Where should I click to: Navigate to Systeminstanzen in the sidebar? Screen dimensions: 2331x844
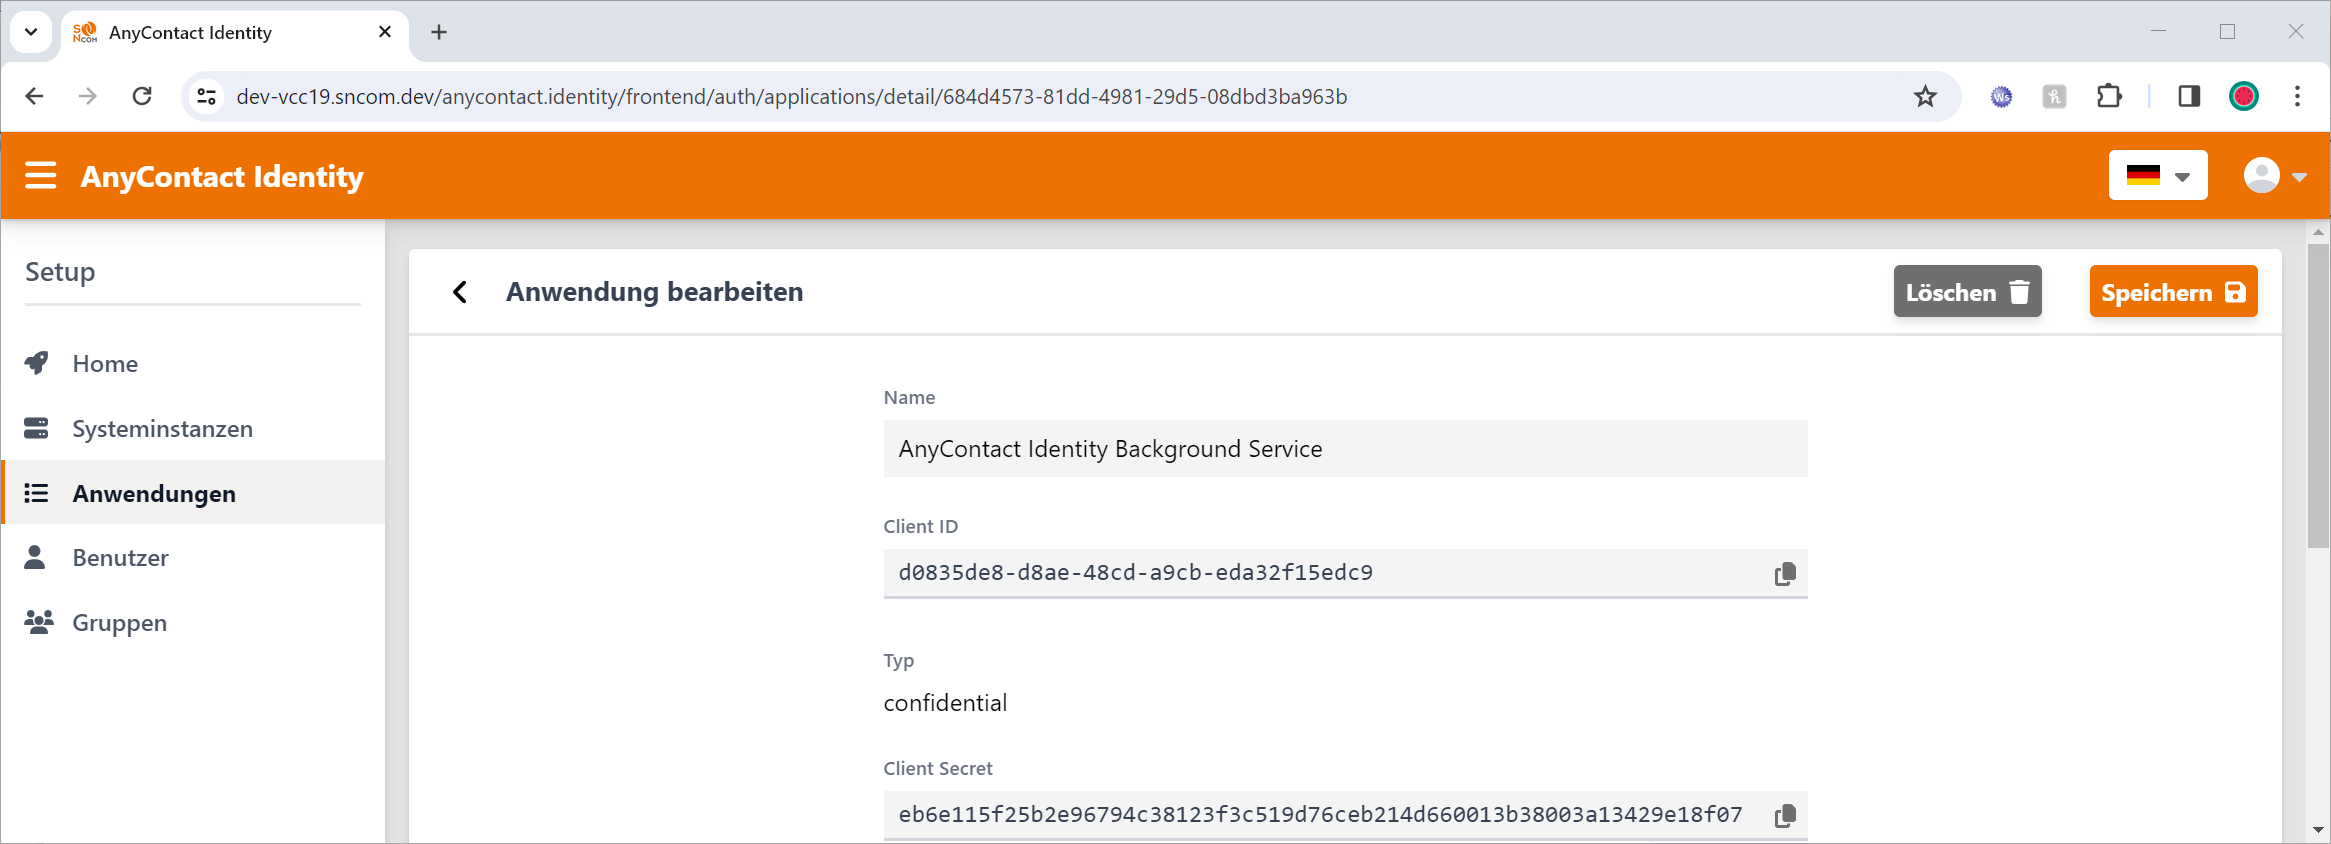click(x=162, y=429)
